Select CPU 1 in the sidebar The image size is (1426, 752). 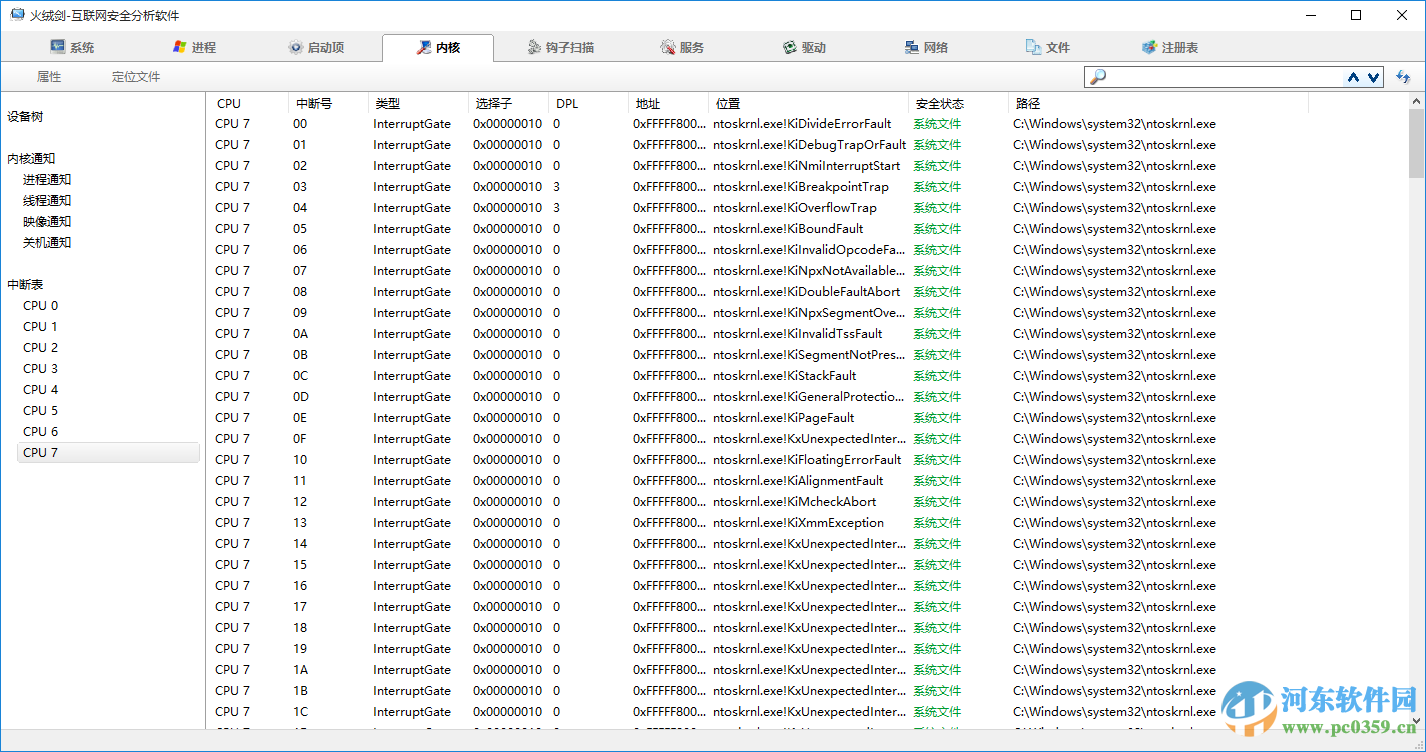click(41, 327)
